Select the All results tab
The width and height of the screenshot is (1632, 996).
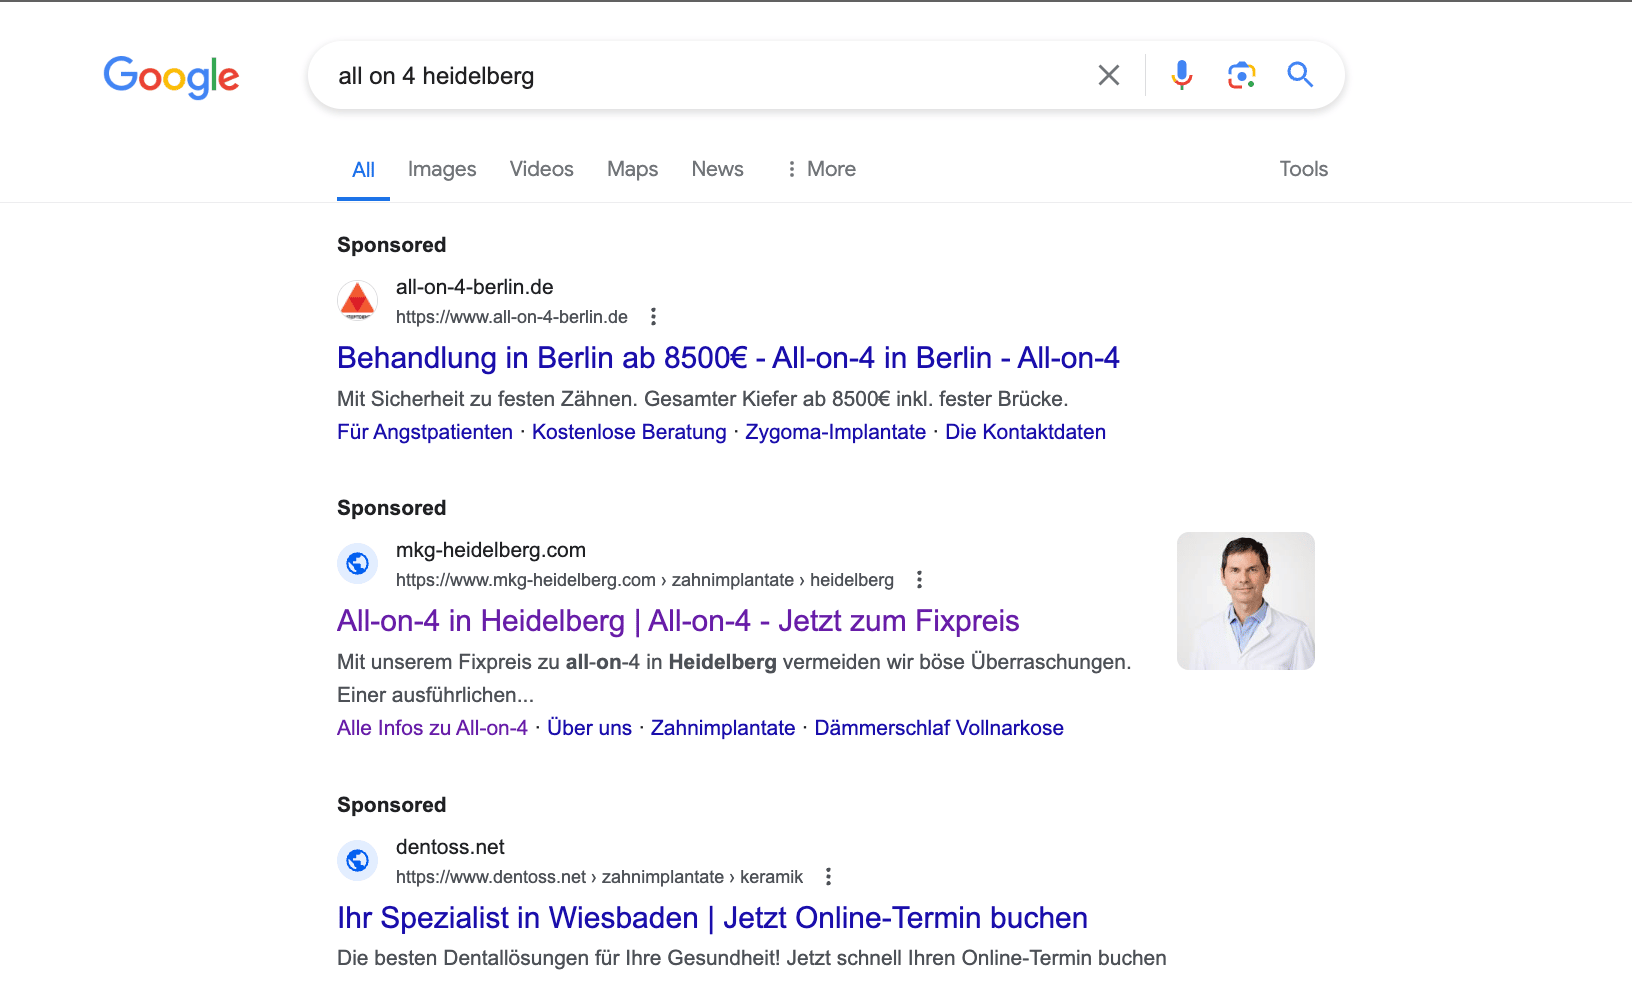pos(363,170)
